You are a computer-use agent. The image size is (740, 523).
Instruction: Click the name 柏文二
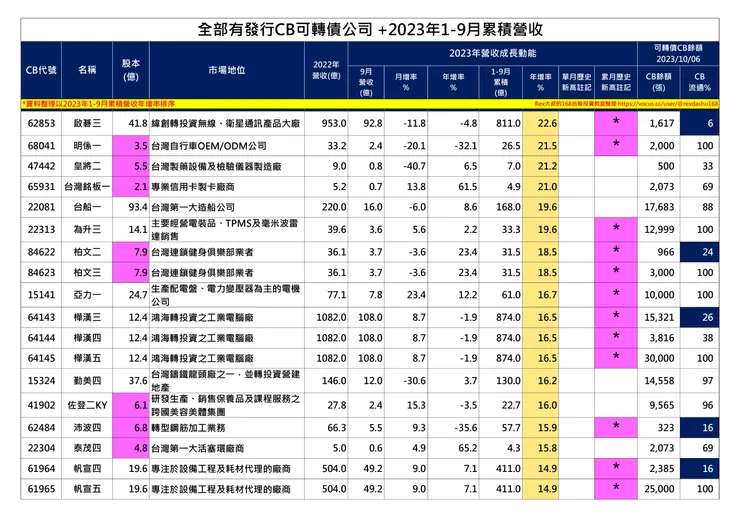pos(87,252)
